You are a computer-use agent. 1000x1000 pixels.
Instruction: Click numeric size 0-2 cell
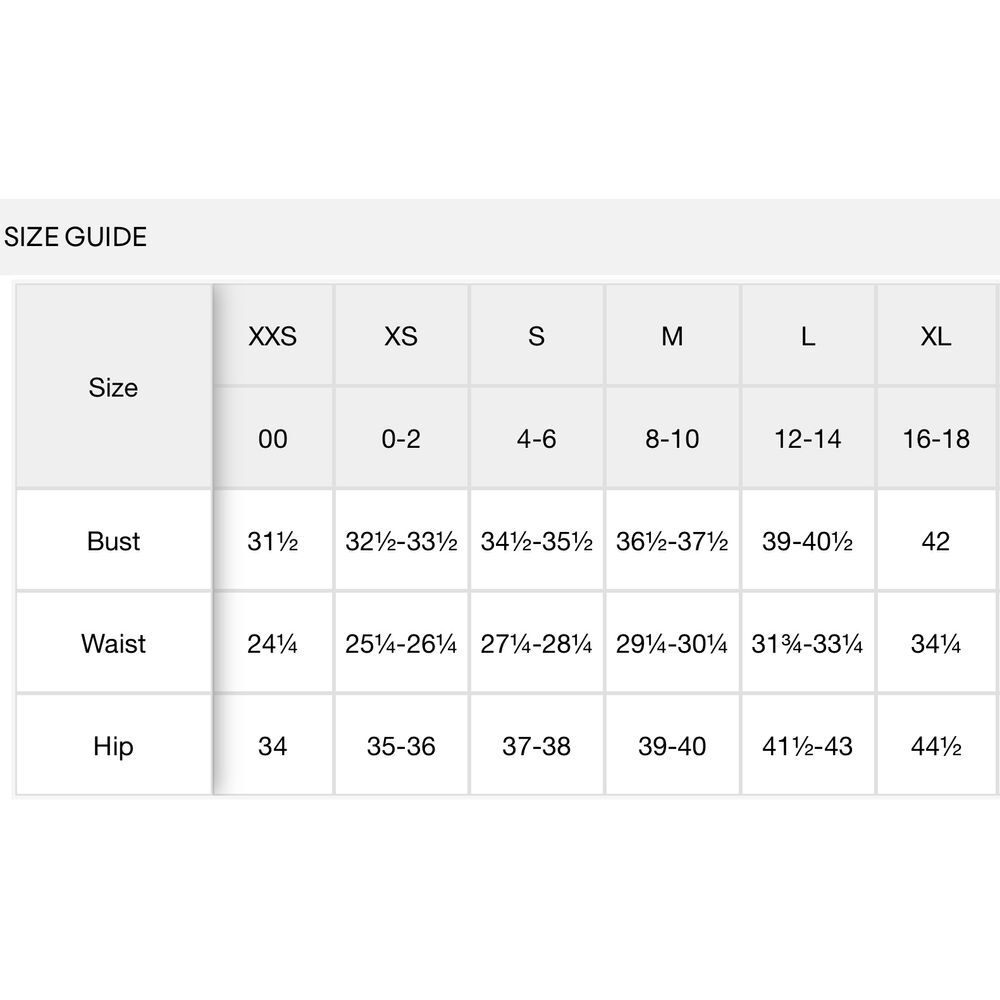(401, 438)
